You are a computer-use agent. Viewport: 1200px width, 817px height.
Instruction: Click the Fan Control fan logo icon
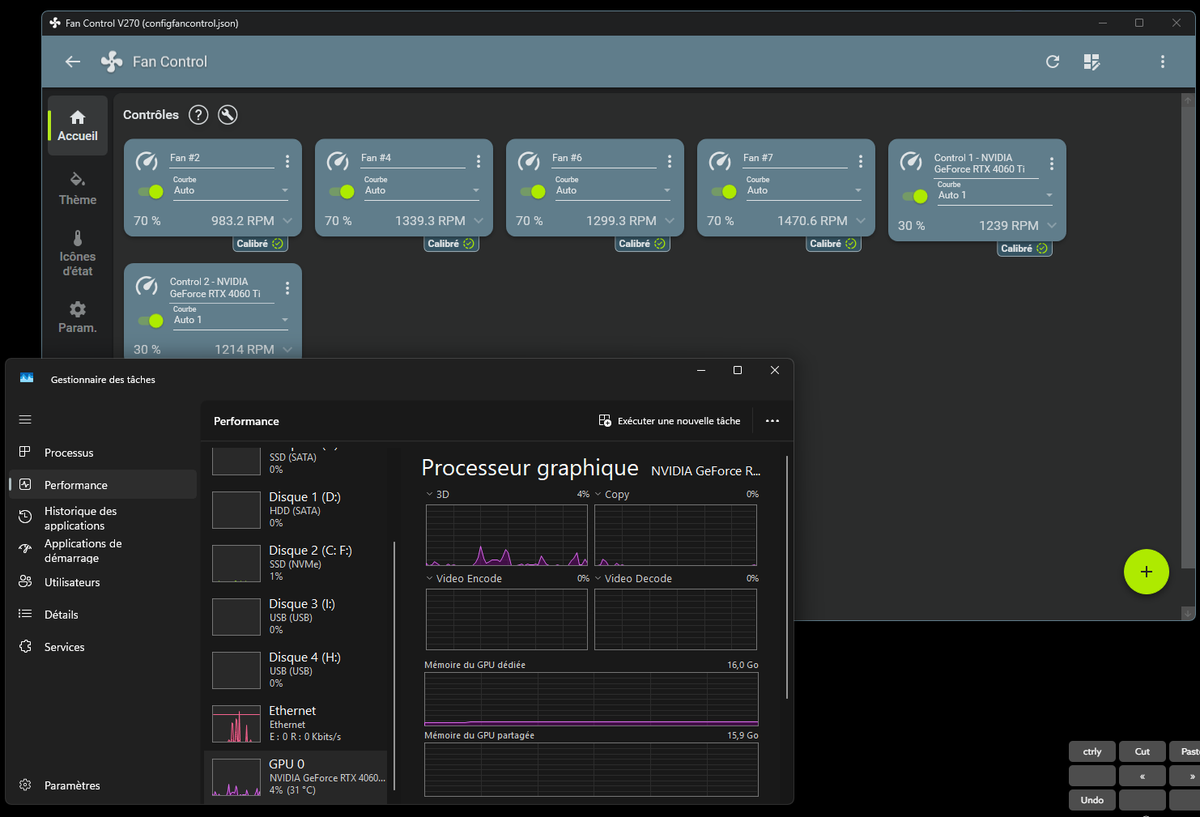(x=112, y=62)
